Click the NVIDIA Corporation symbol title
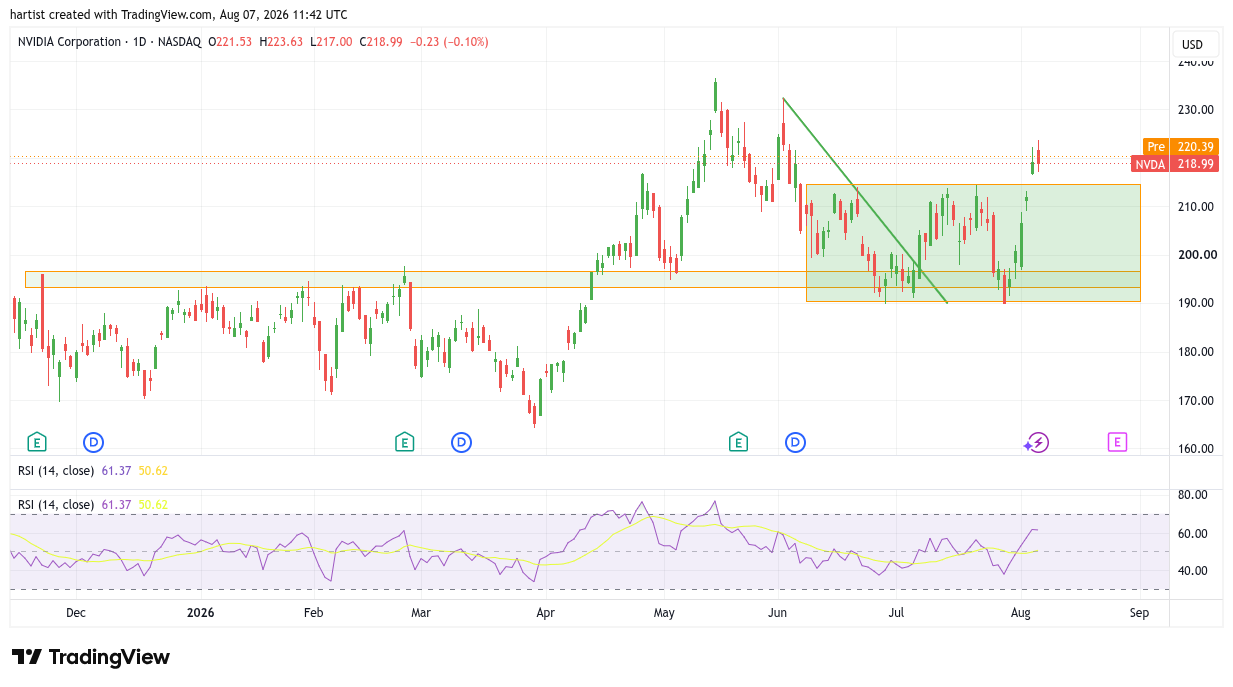Image resolution: width=1233 pixels, height=687 pixels. pos(68,42)
